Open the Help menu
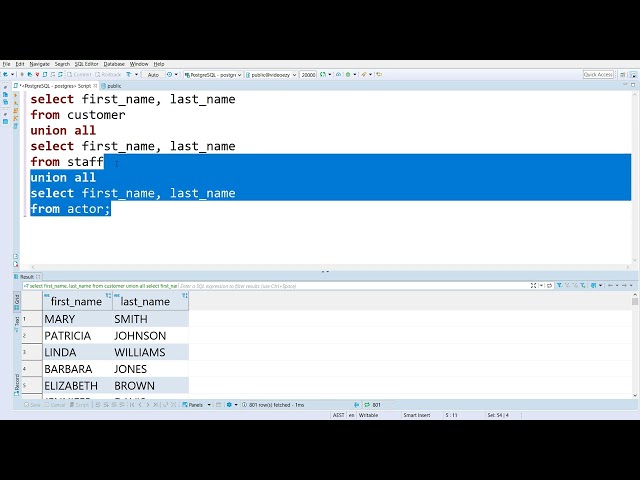 159,64
